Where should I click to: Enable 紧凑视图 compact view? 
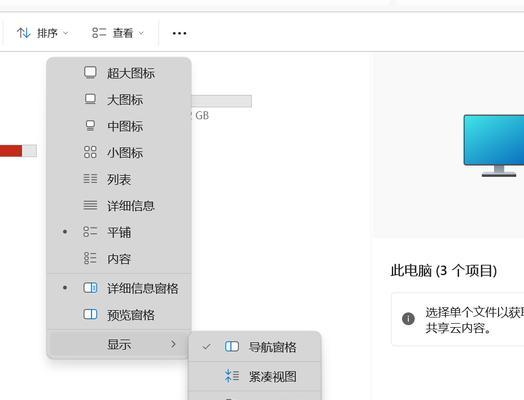[x=255, y=376]
